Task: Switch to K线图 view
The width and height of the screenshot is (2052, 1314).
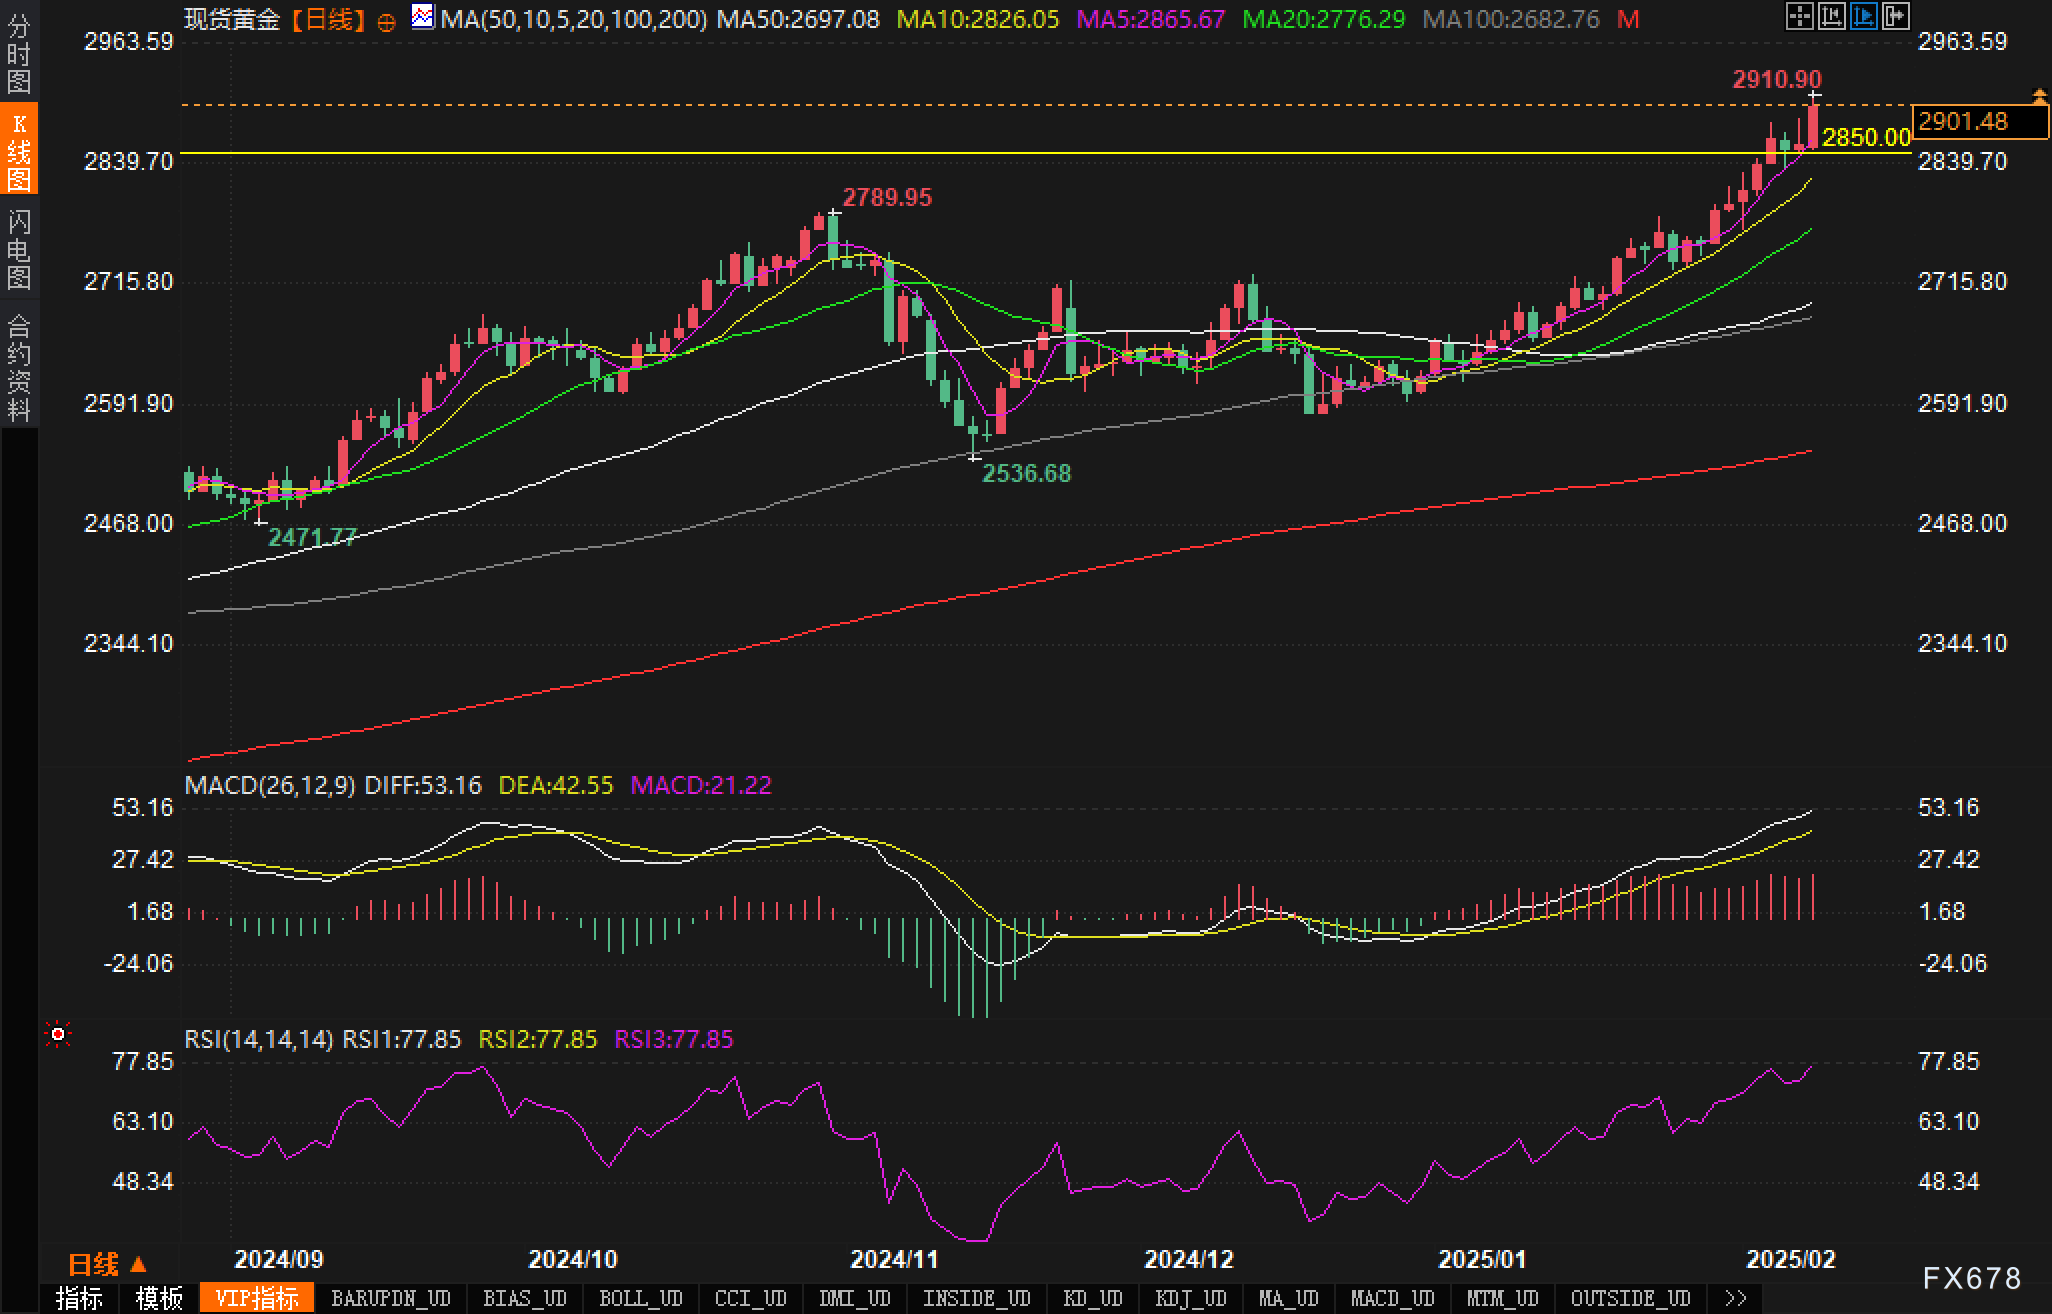Action: tap(19, 150)
